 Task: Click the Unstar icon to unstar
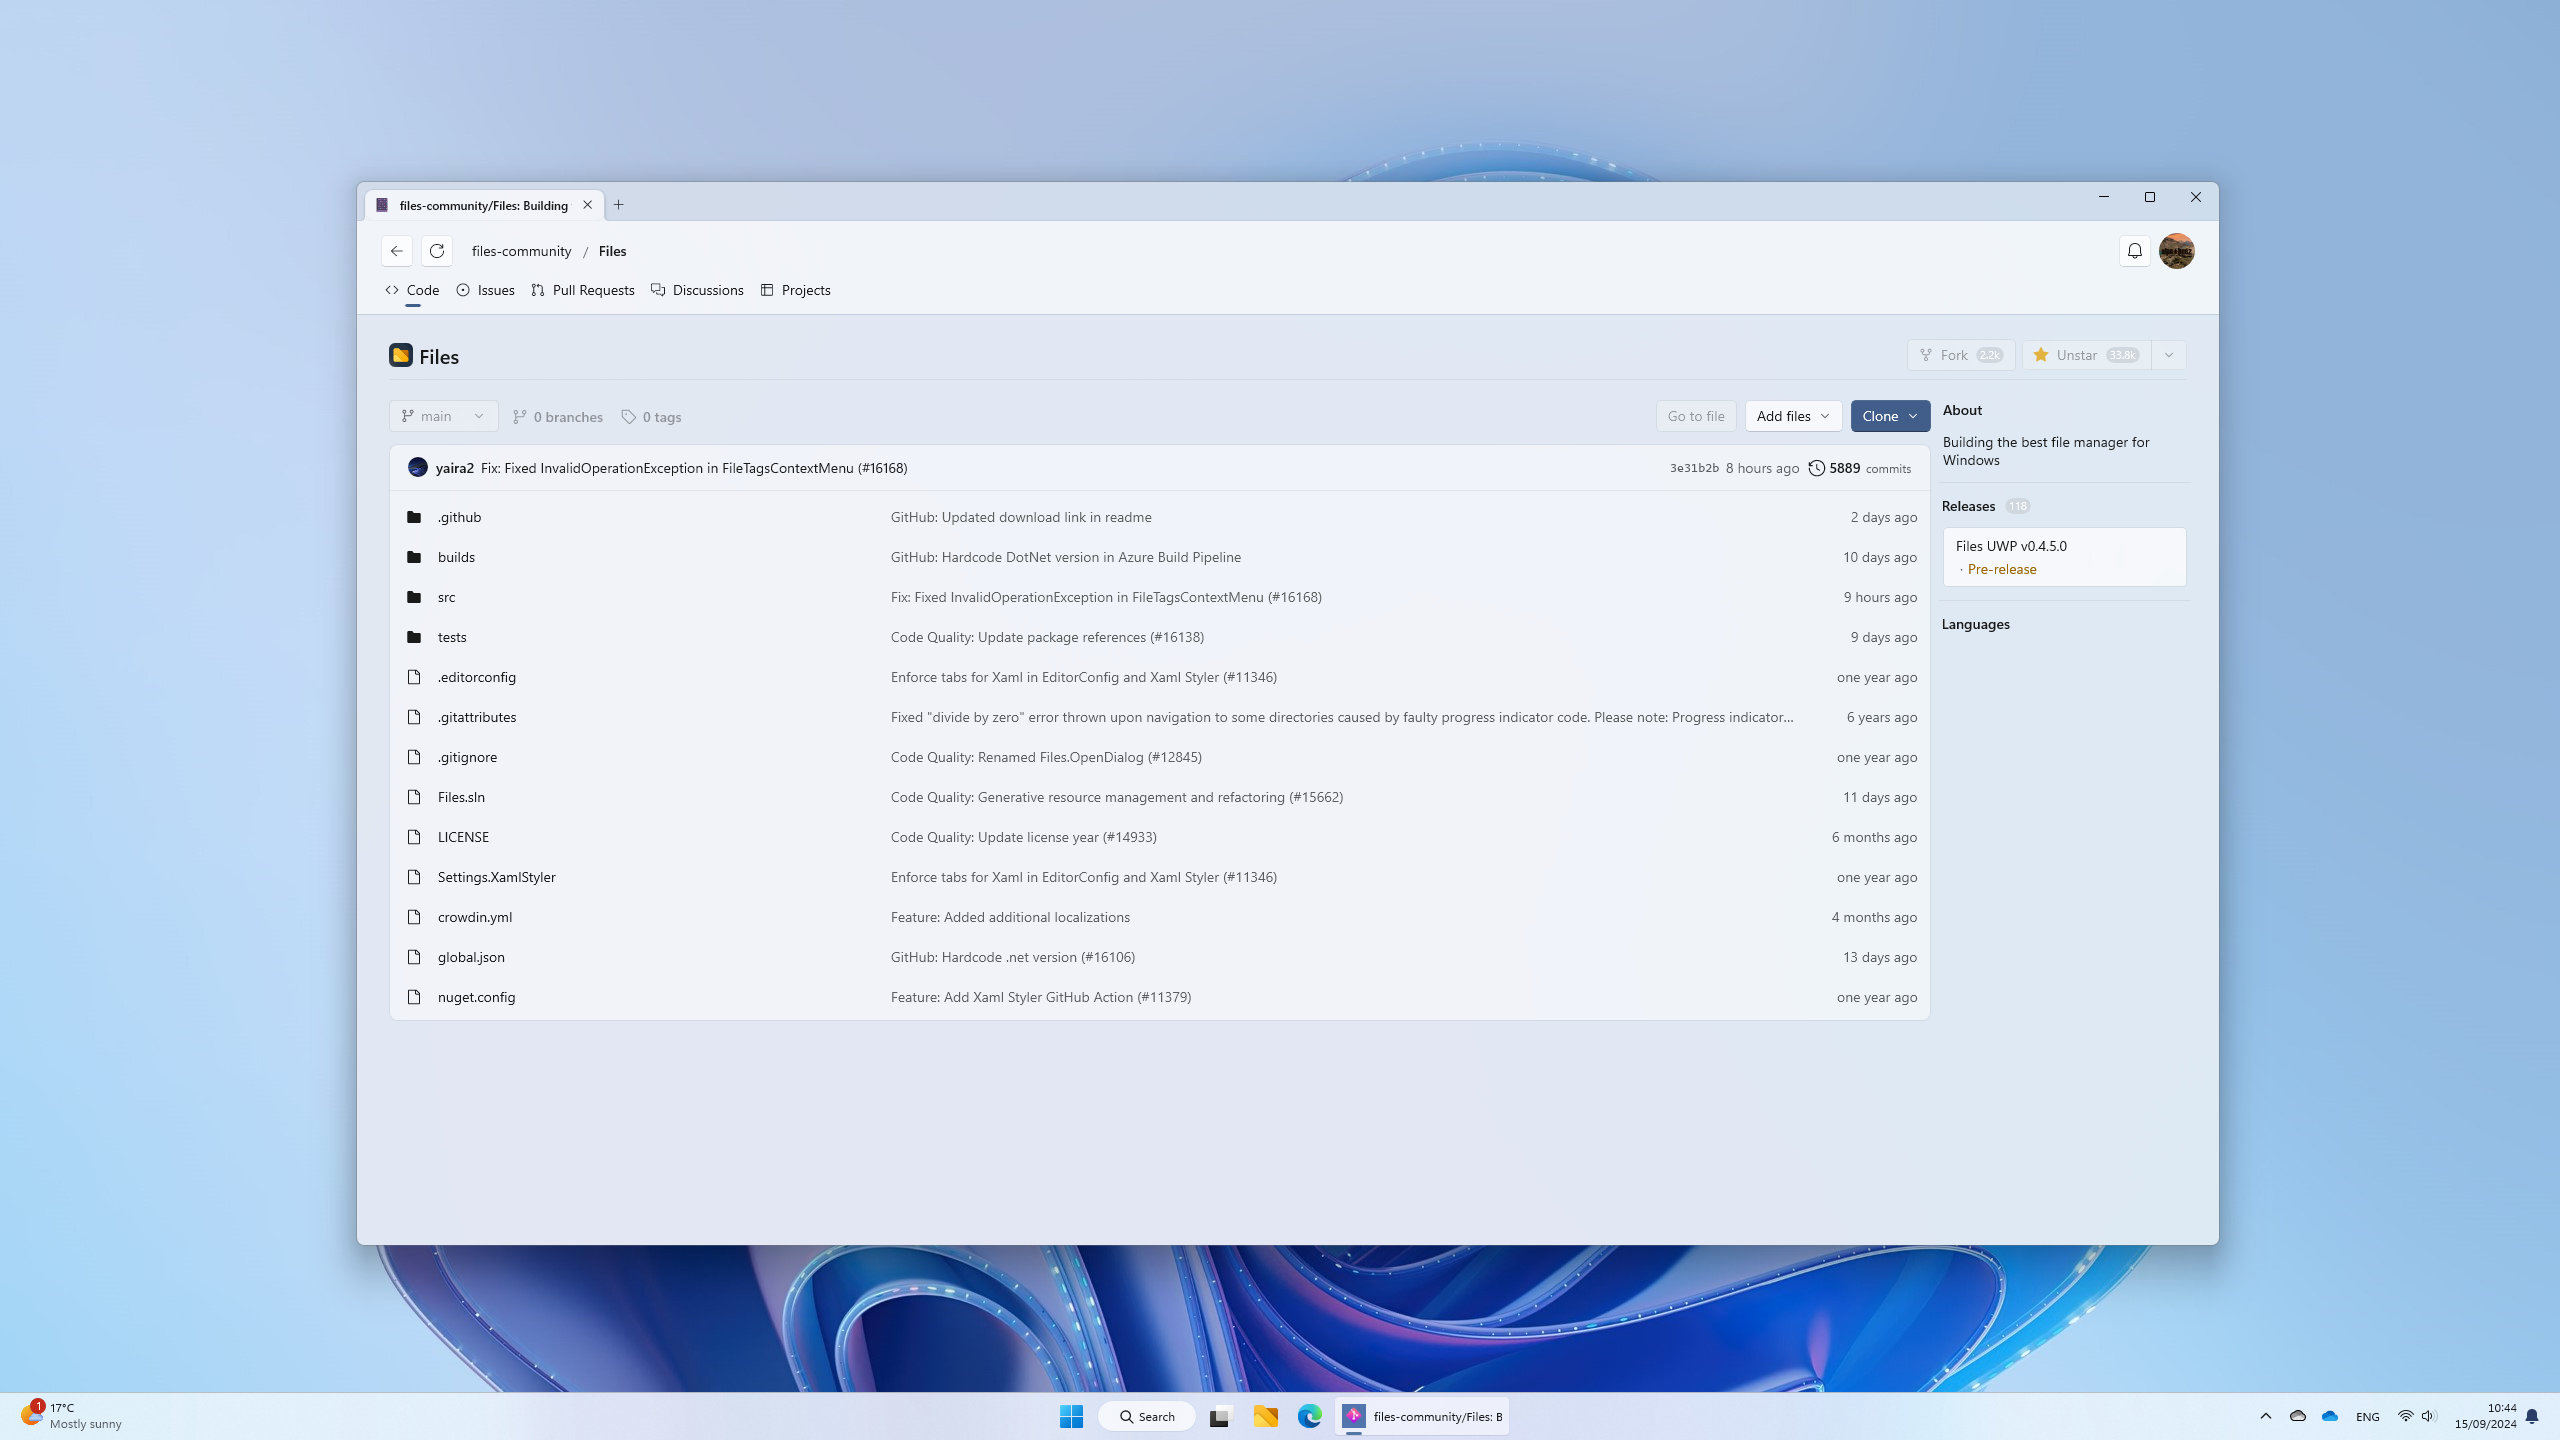click(x=2043, y=355)
